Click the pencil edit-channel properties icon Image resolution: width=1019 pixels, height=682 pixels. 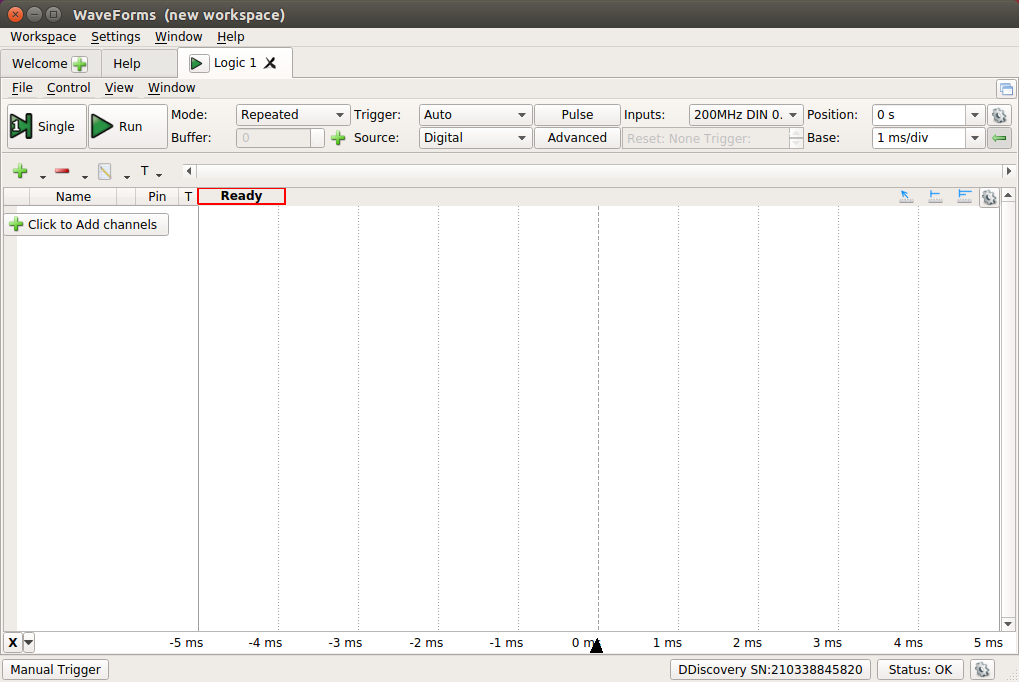click(105, 172)
